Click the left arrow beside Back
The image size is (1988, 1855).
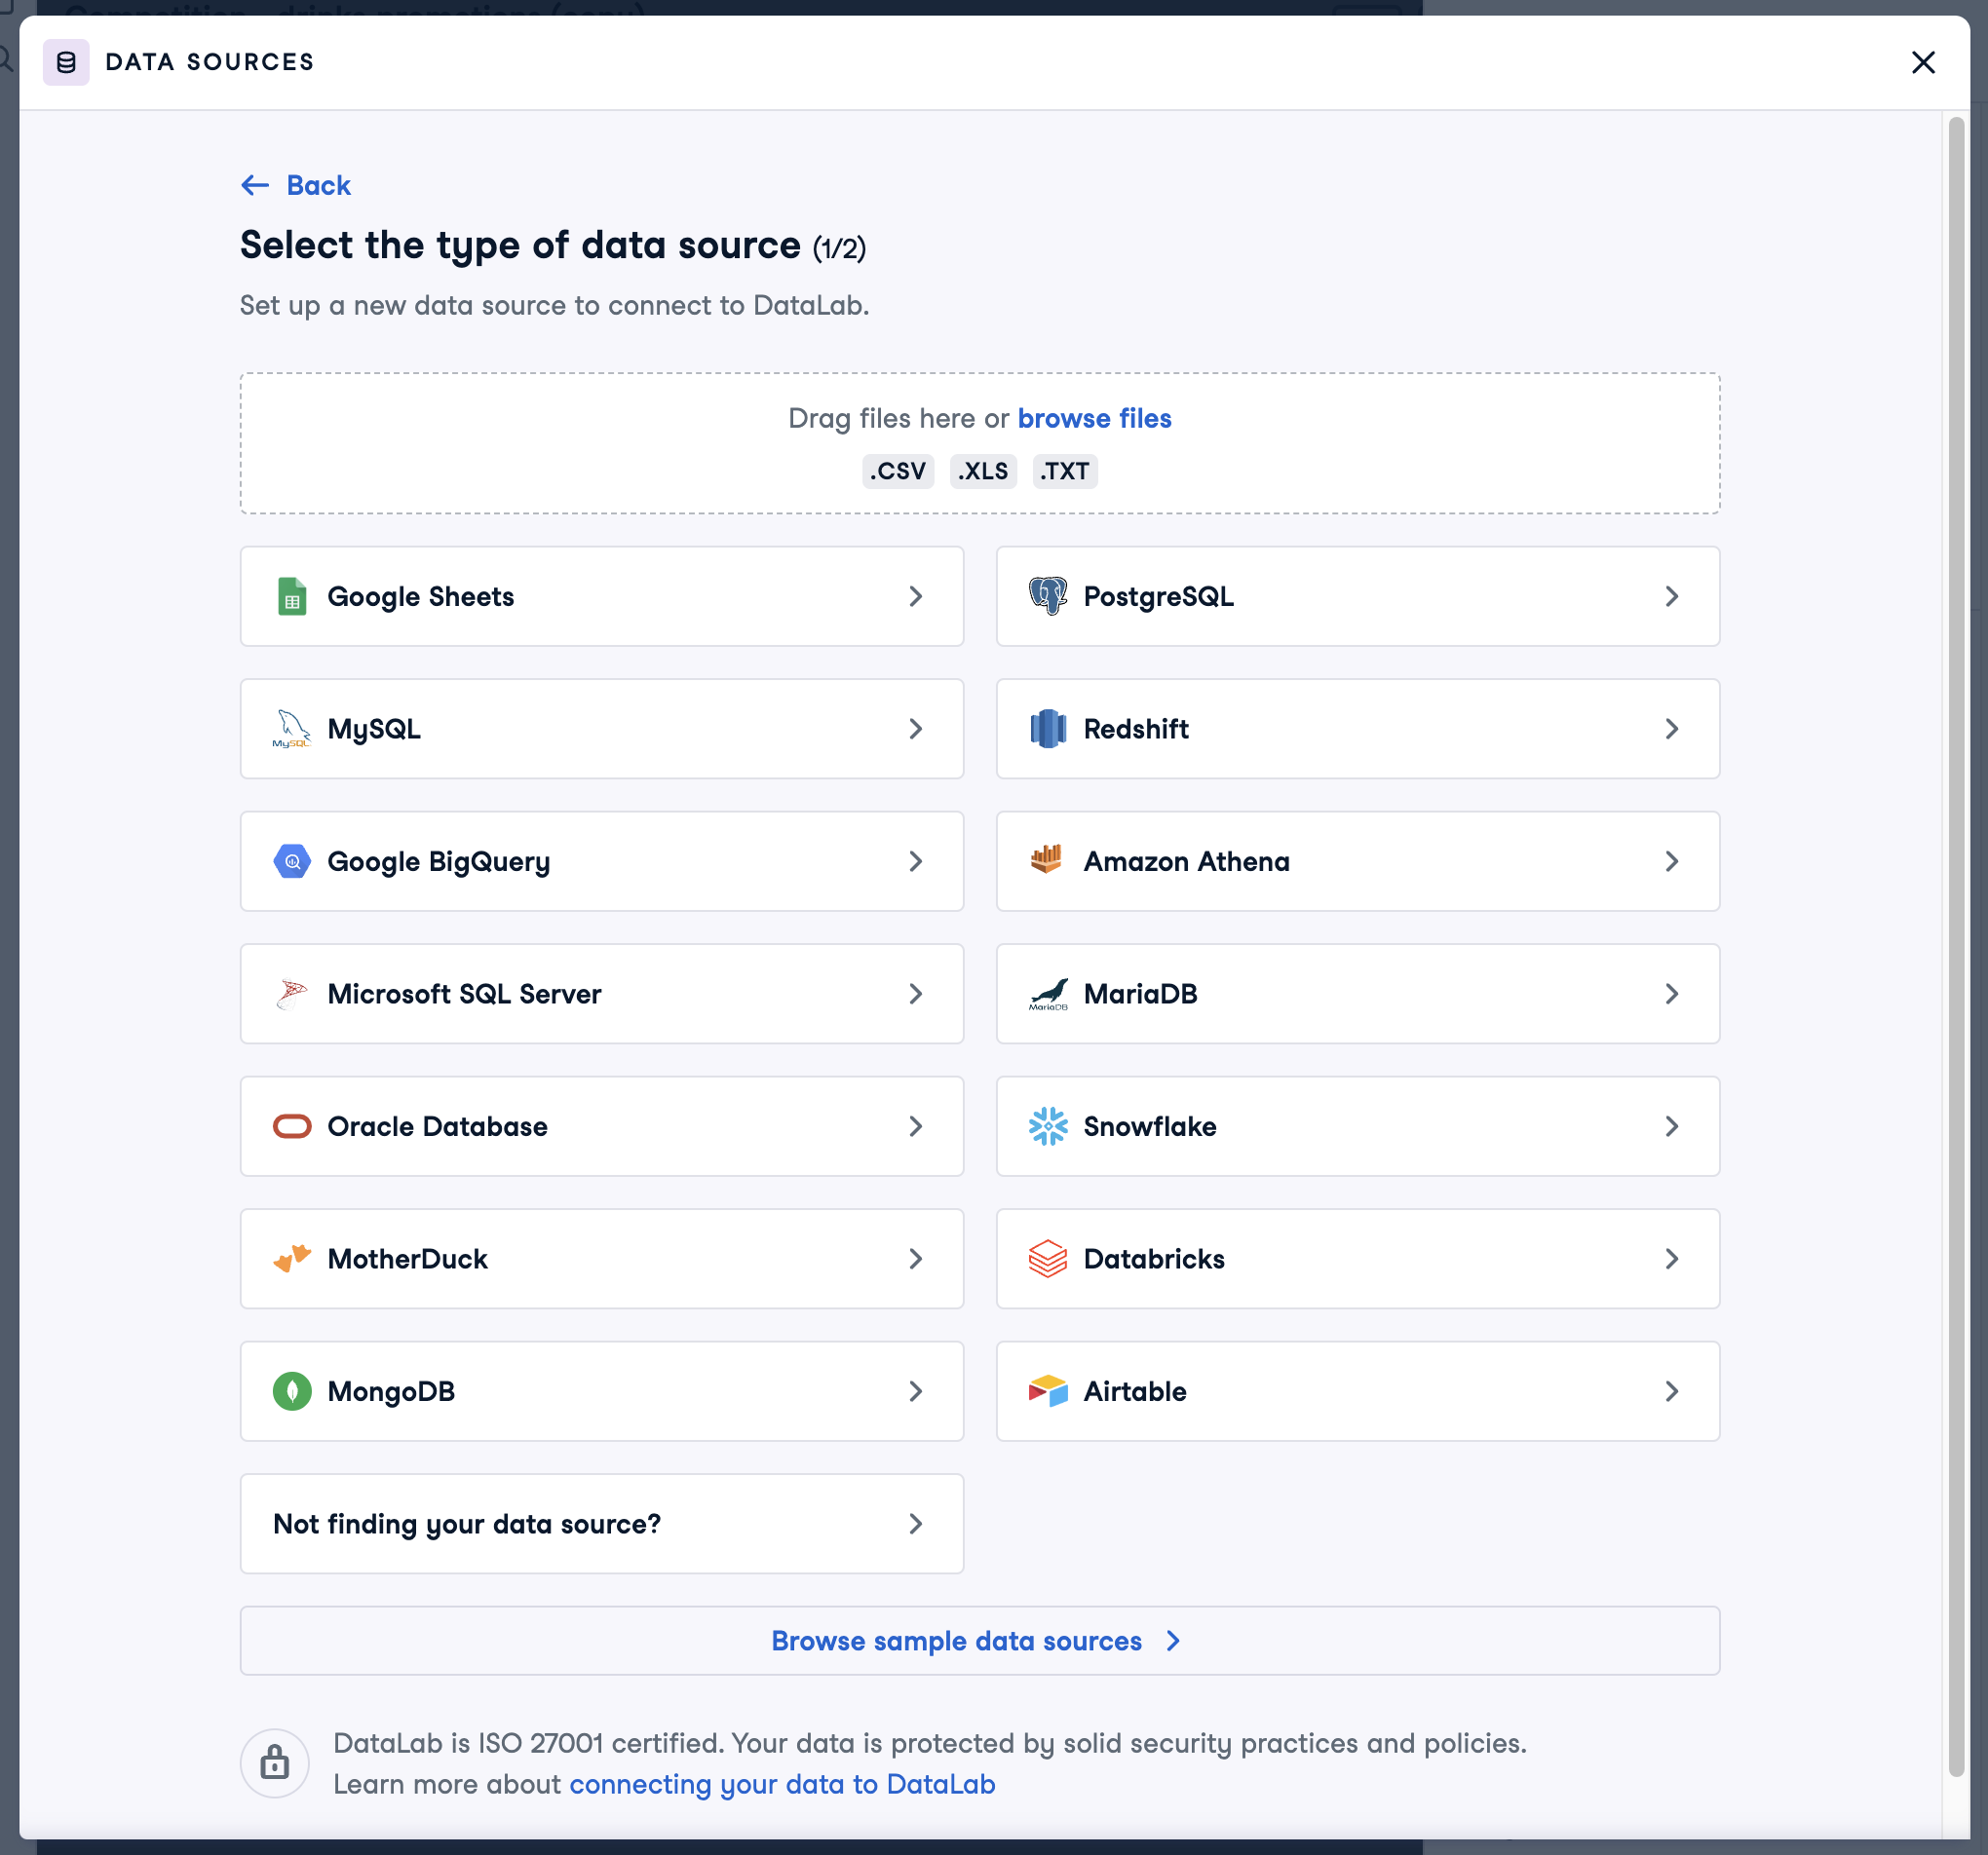pyautogui.click(x=255, y=185)
